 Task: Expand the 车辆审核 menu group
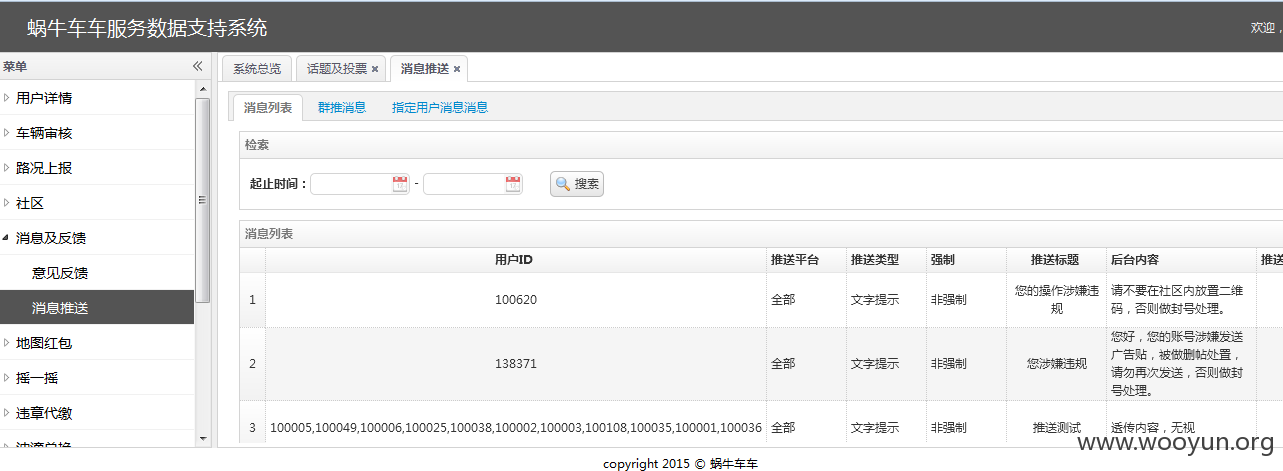coord(97,133)
